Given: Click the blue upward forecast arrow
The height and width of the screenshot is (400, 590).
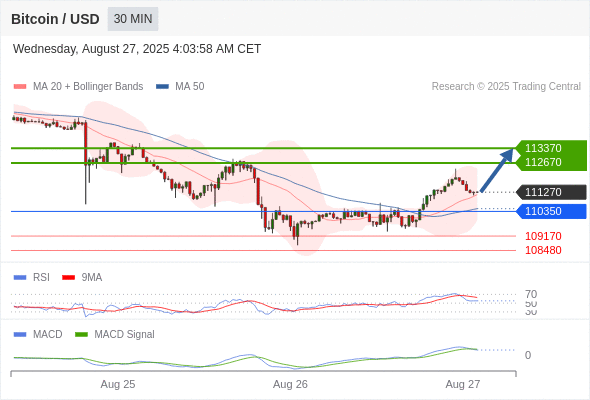Looking at the screenshot, I should coord(497,170).
